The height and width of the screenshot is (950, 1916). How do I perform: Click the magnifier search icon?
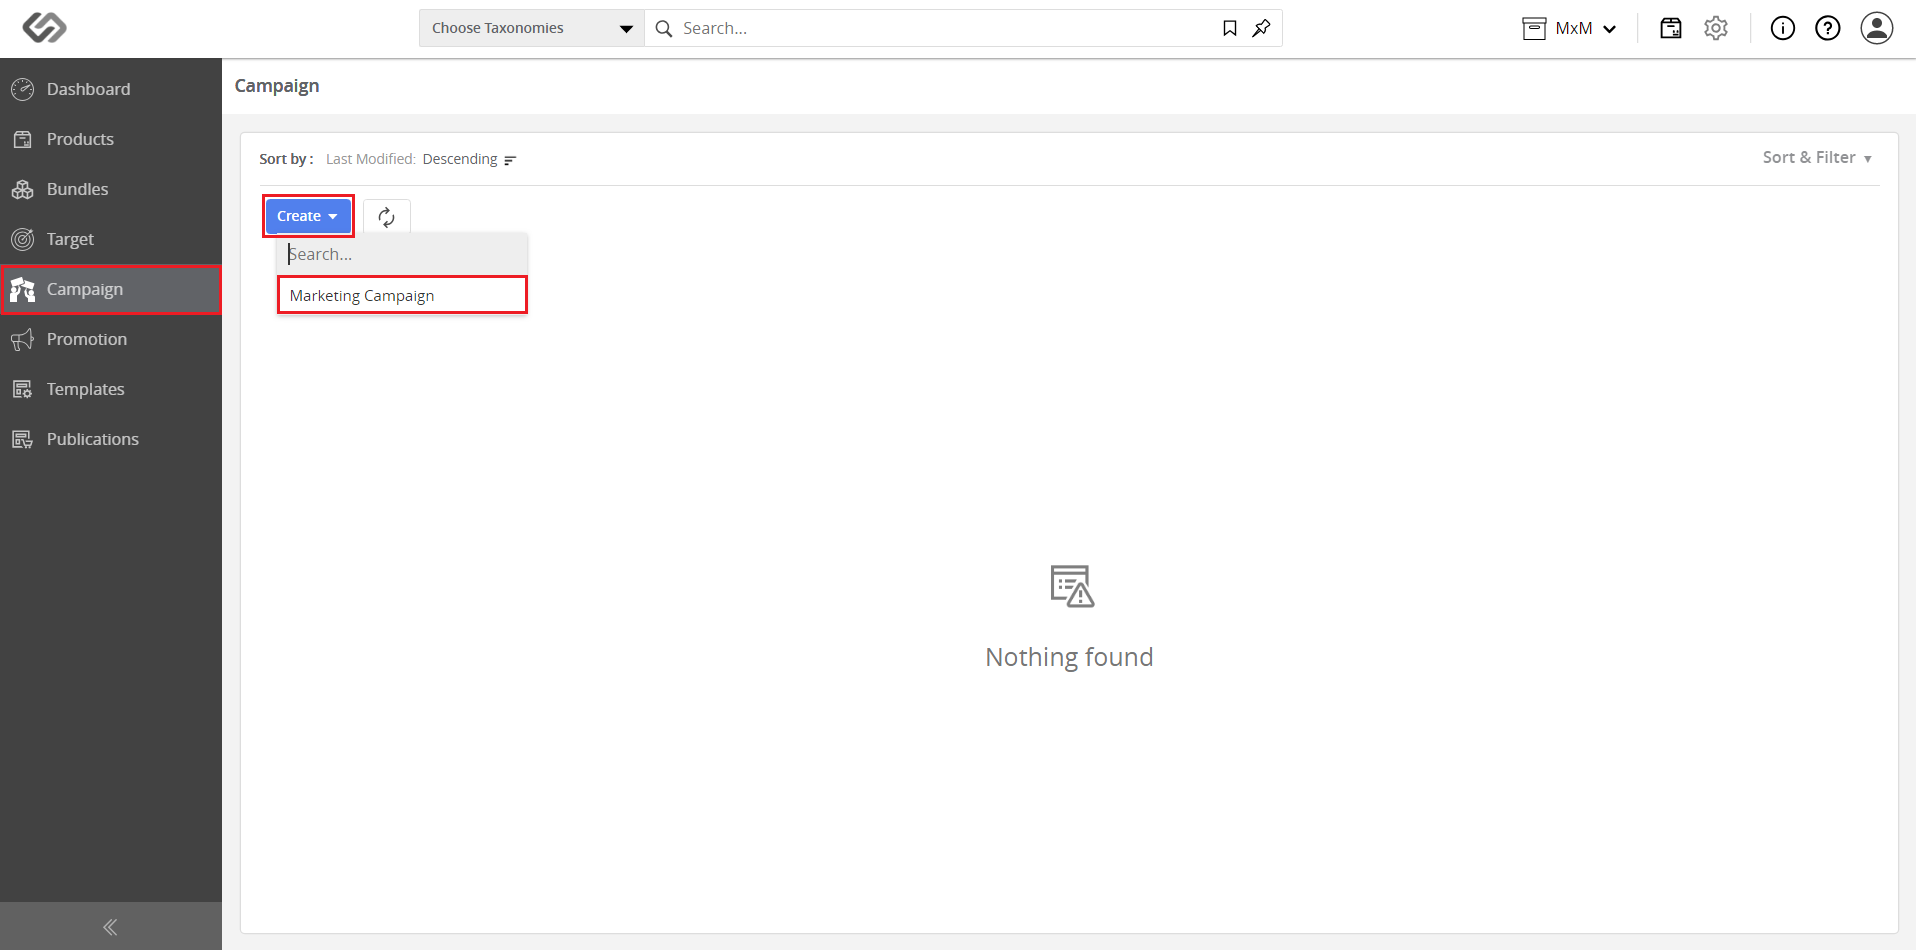click(664, 29)
